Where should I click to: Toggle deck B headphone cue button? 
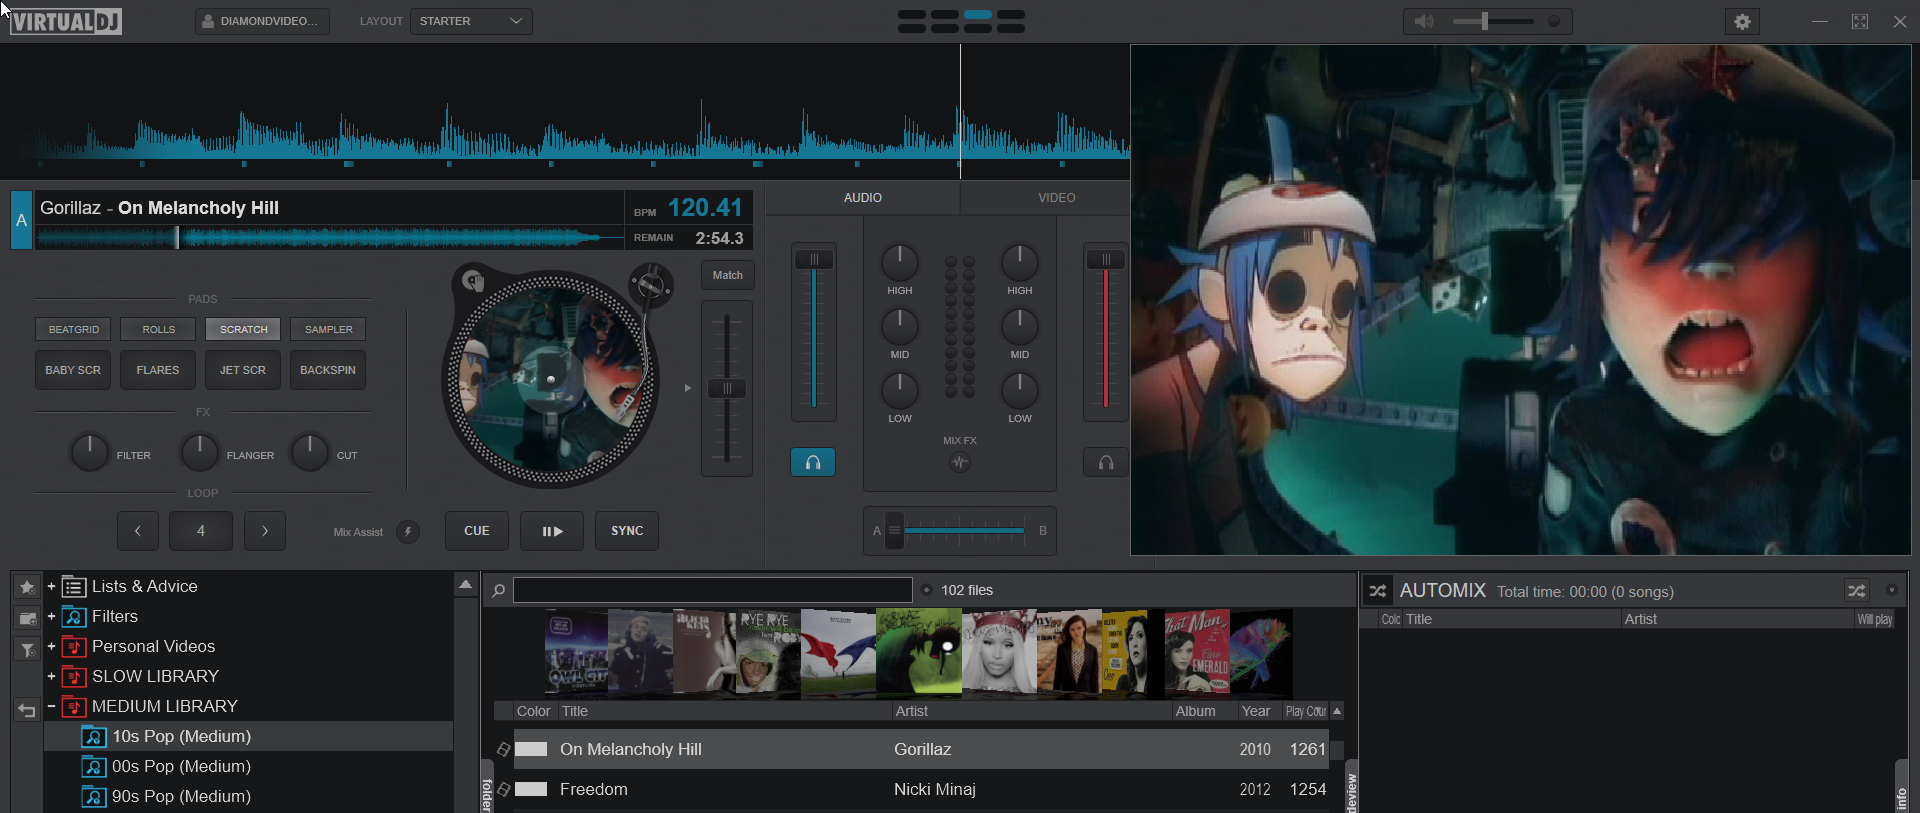[1106, 462]
